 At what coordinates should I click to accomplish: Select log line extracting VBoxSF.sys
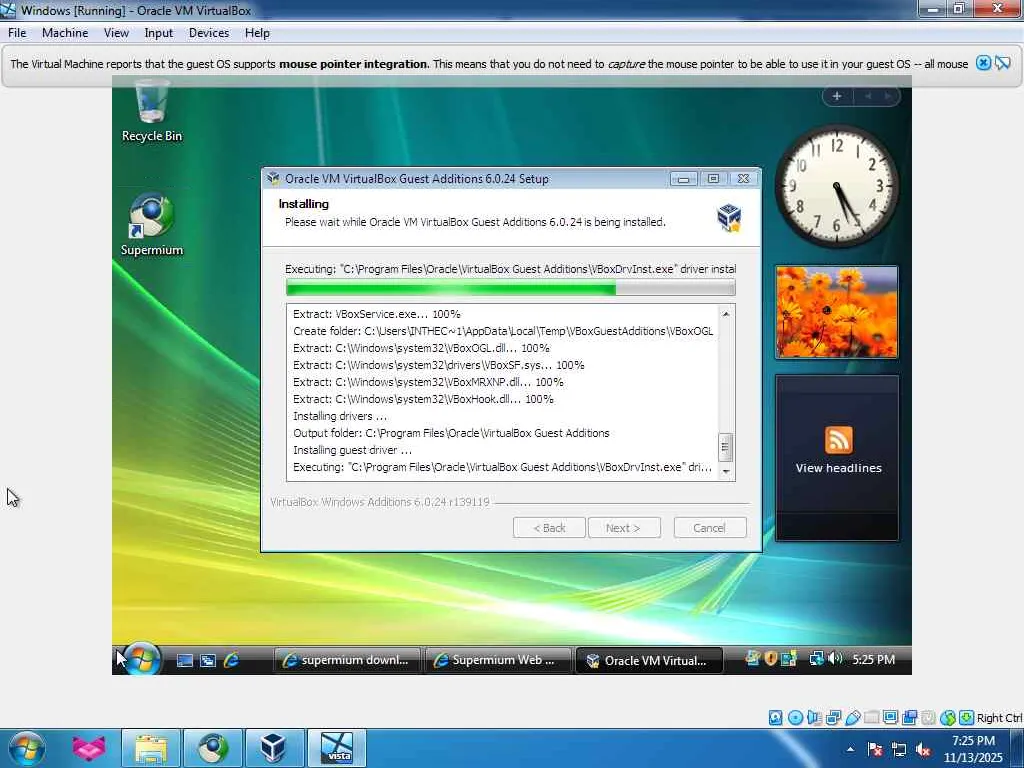(439, 365)
